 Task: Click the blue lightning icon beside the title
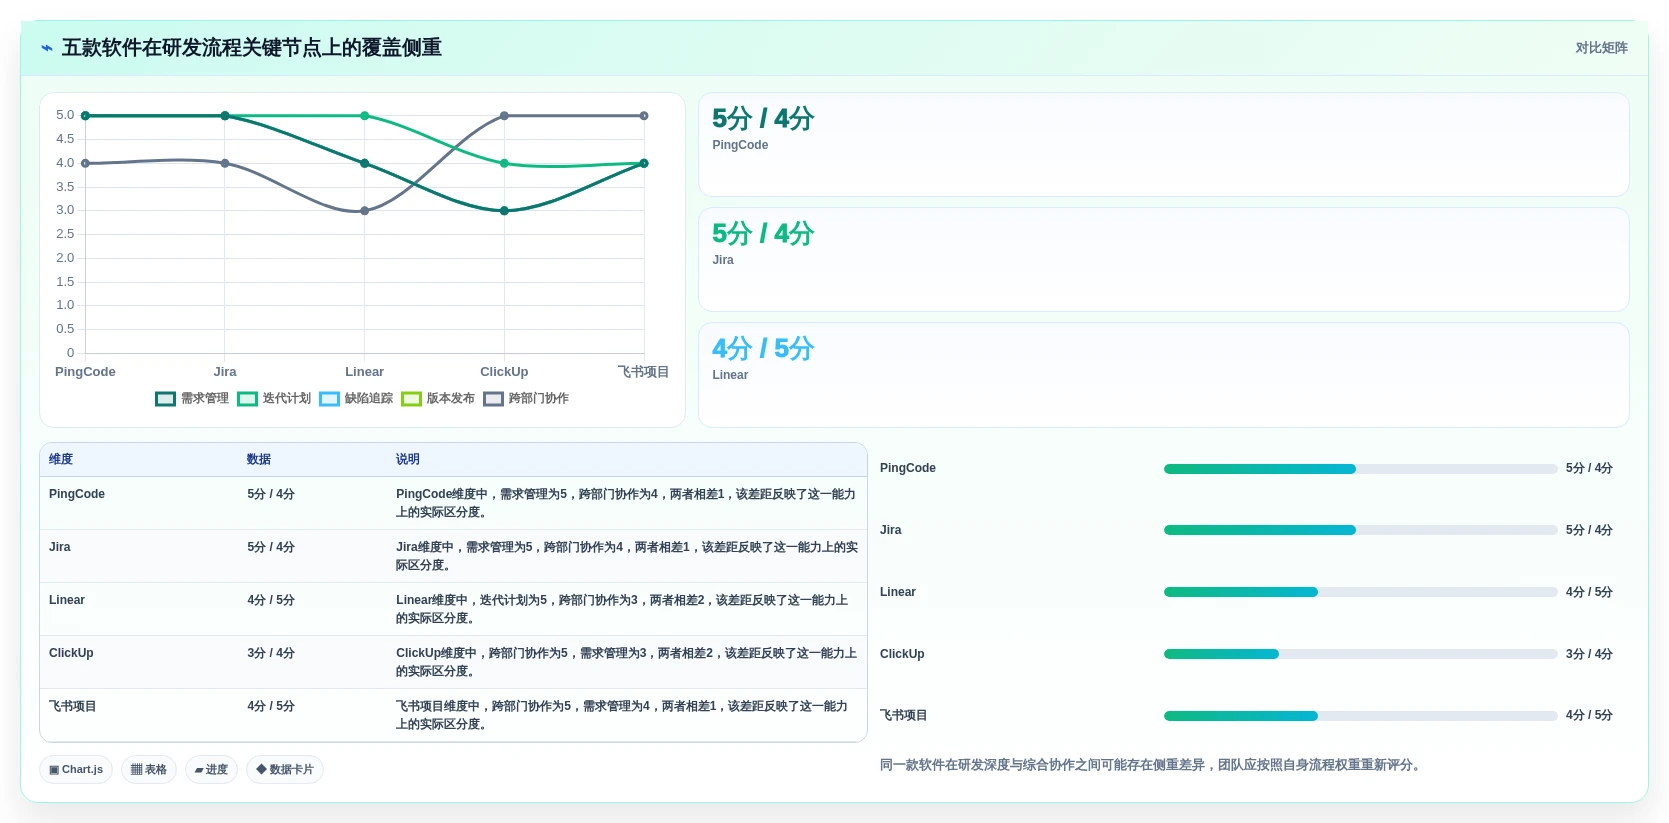[47, 48]
